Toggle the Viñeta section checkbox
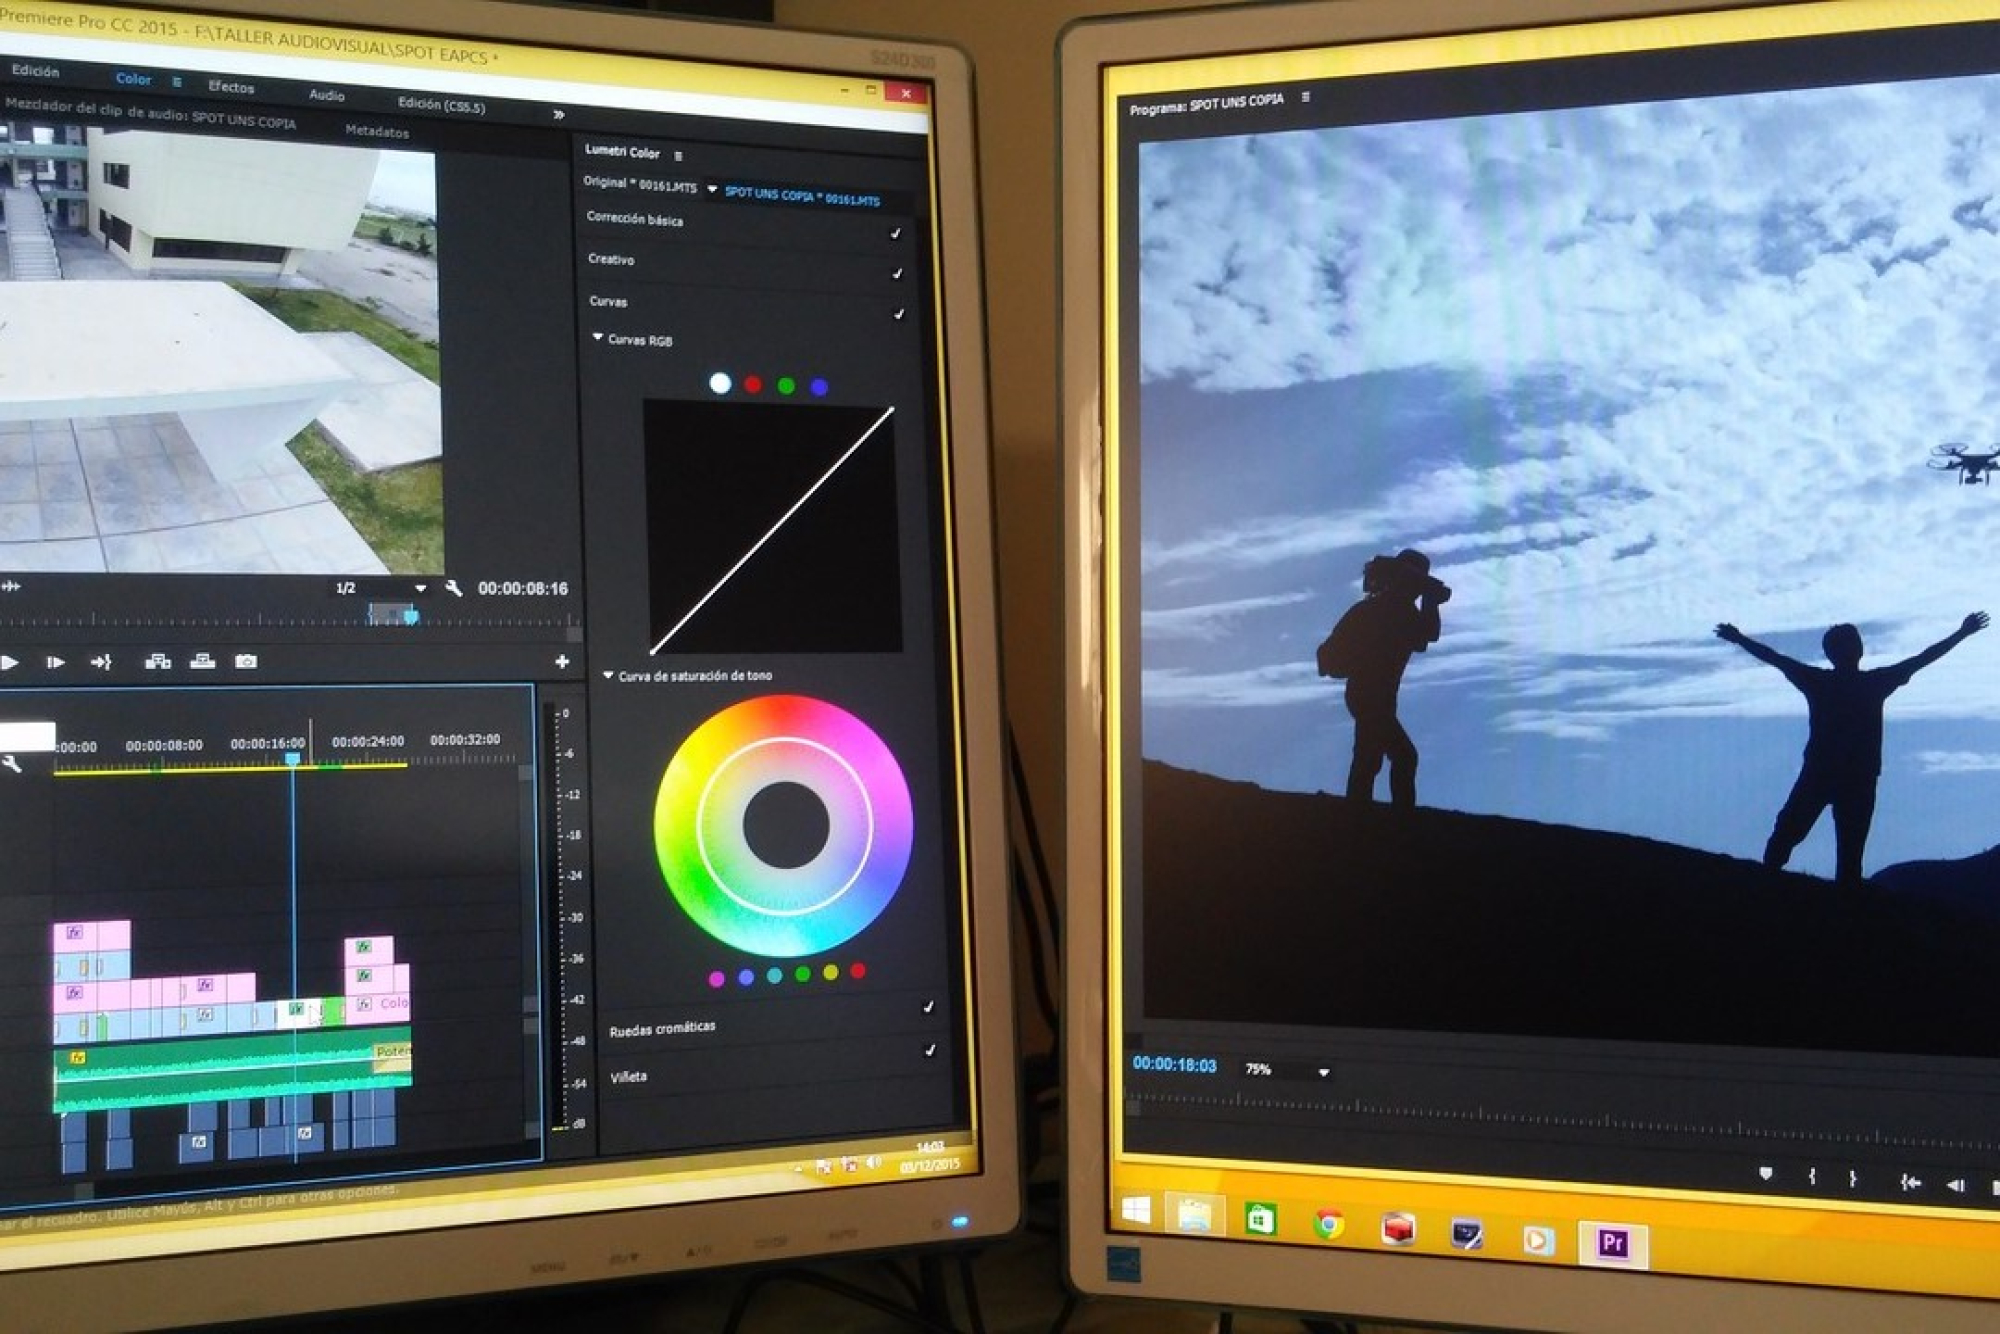The height and width of the screenshot is (1334, 2000). click(x=930, y=1050)
